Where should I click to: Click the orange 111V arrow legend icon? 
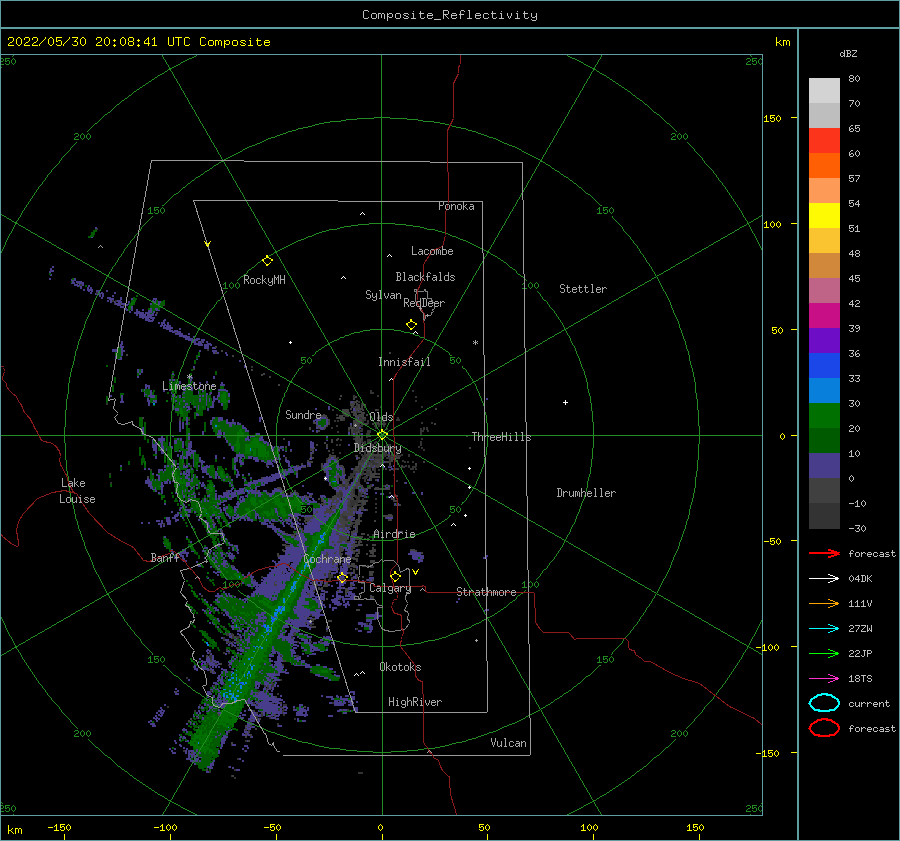(x=824, y=603)
